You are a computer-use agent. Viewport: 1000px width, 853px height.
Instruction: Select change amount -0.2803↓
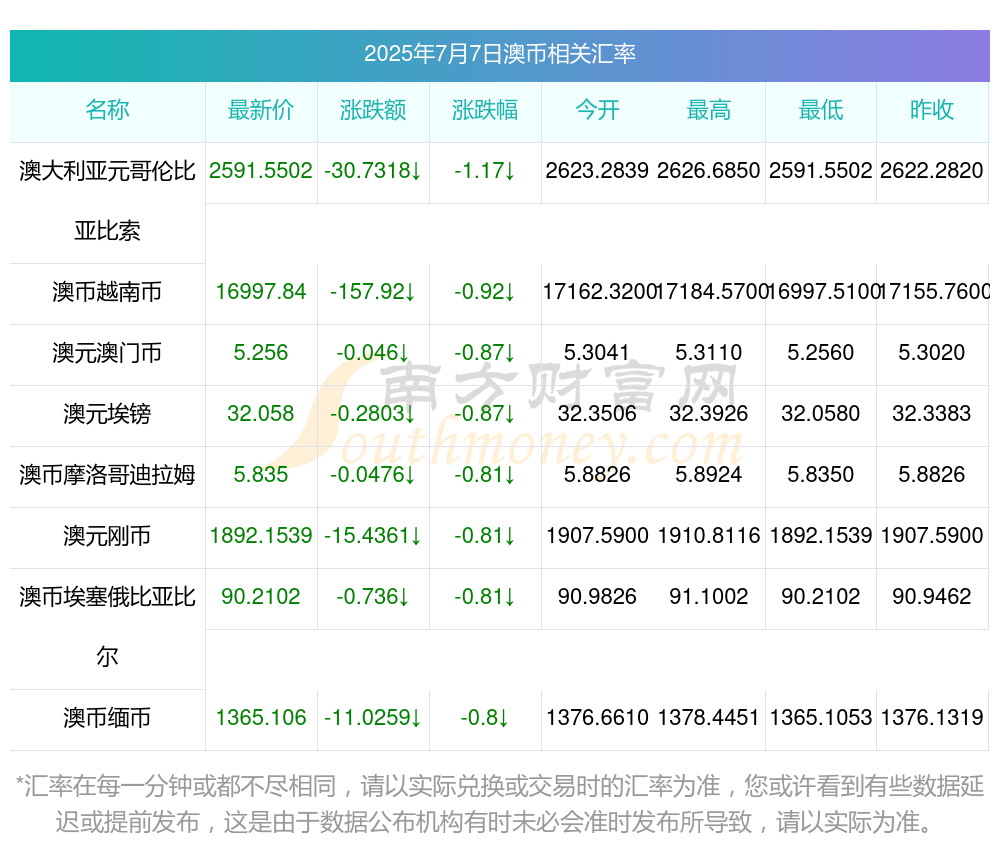coord(373,413)
